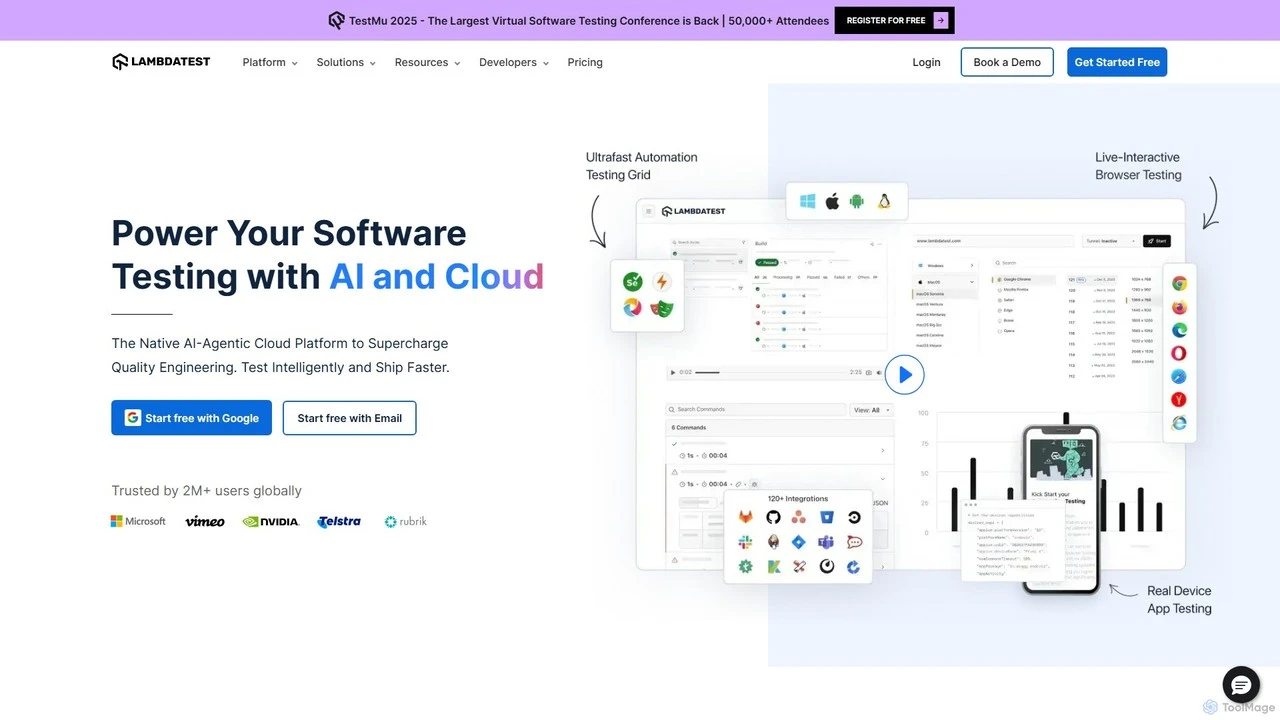
Task: Click the NVIDIA logo
Action: click(271, 521)
